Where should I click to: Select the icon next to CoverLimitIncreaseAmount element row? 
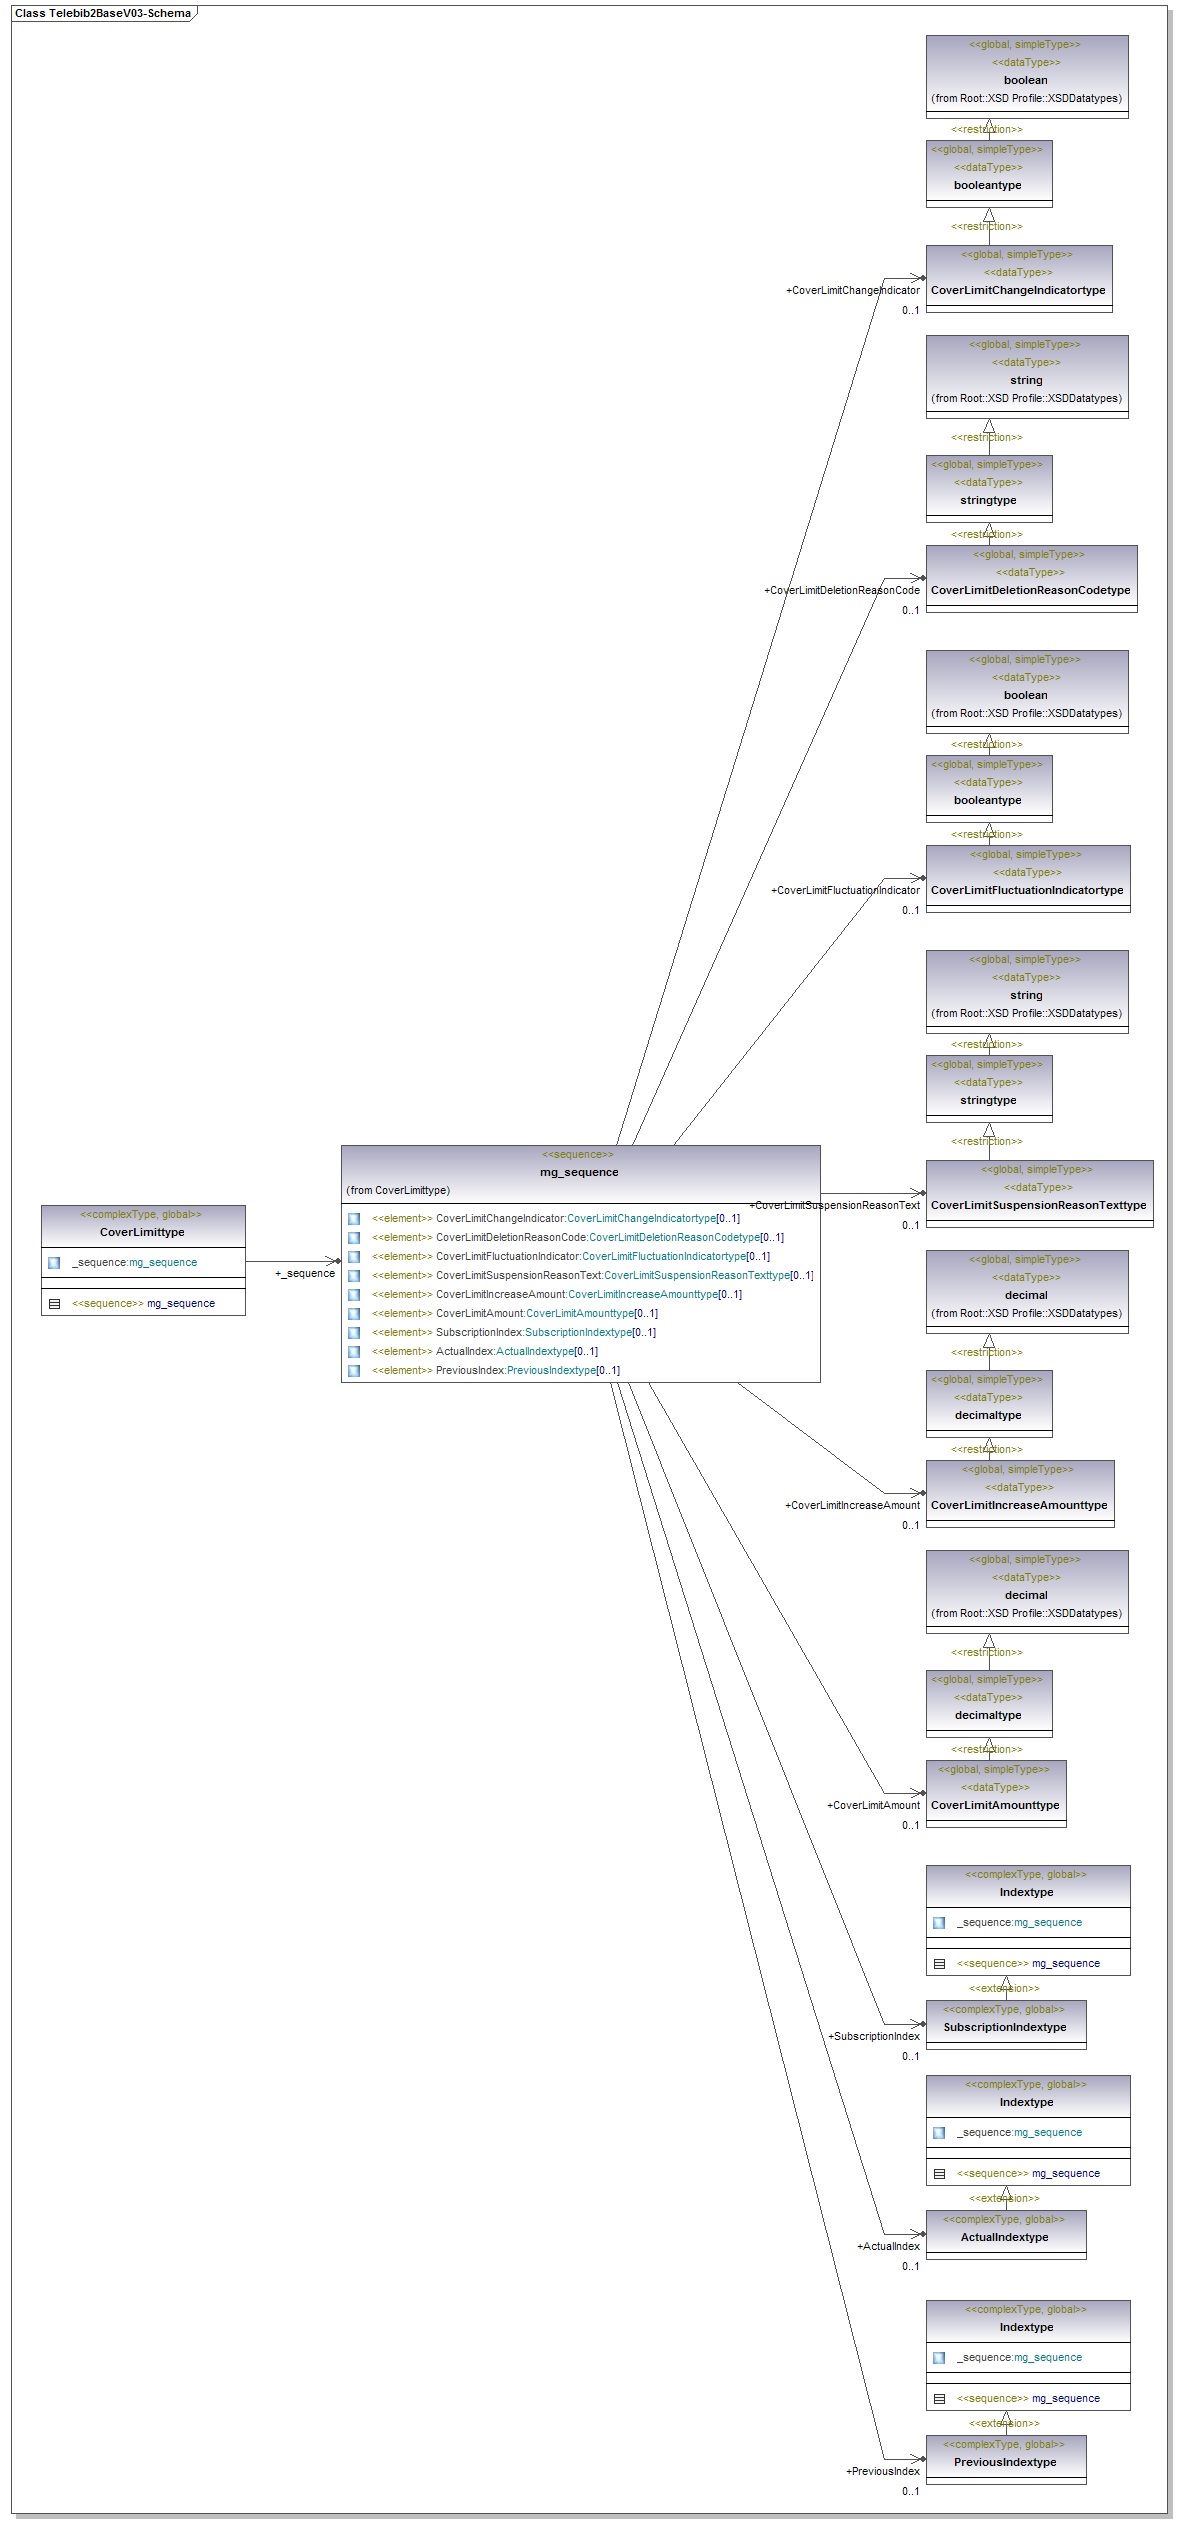[x=354, y=1295]
